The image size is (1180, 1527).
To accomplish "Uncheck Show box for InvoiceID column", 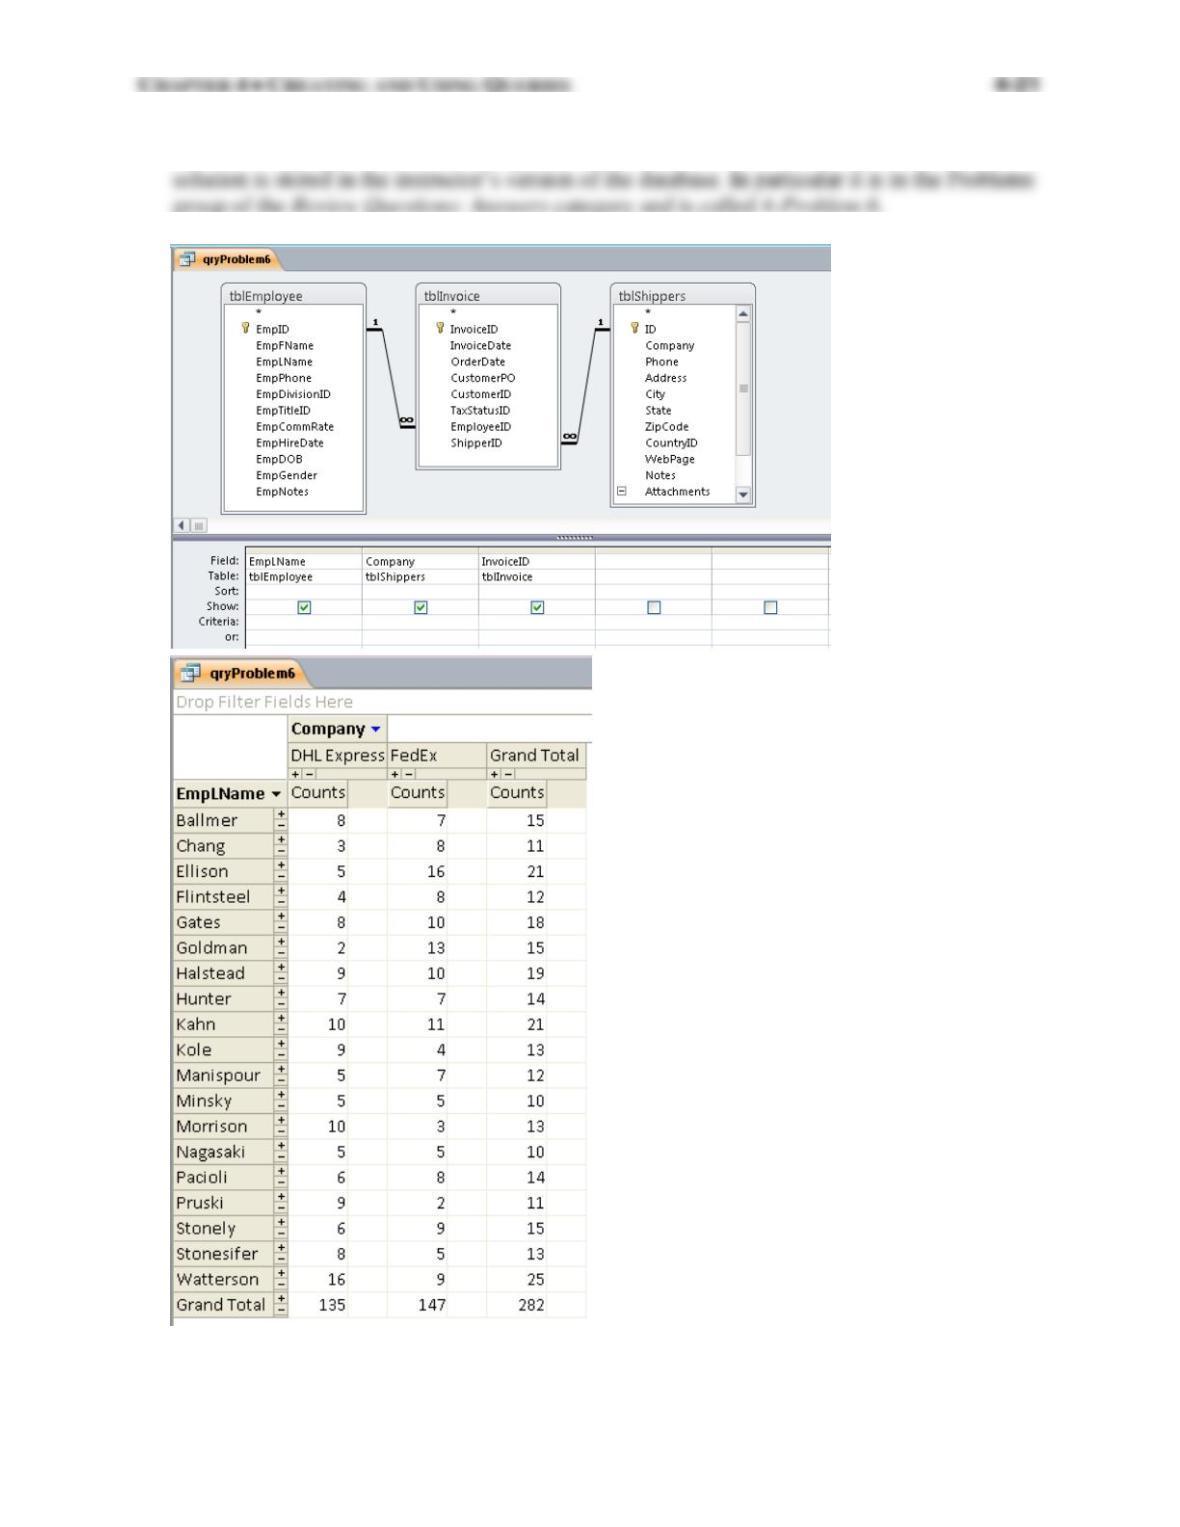I will point(537,607).
